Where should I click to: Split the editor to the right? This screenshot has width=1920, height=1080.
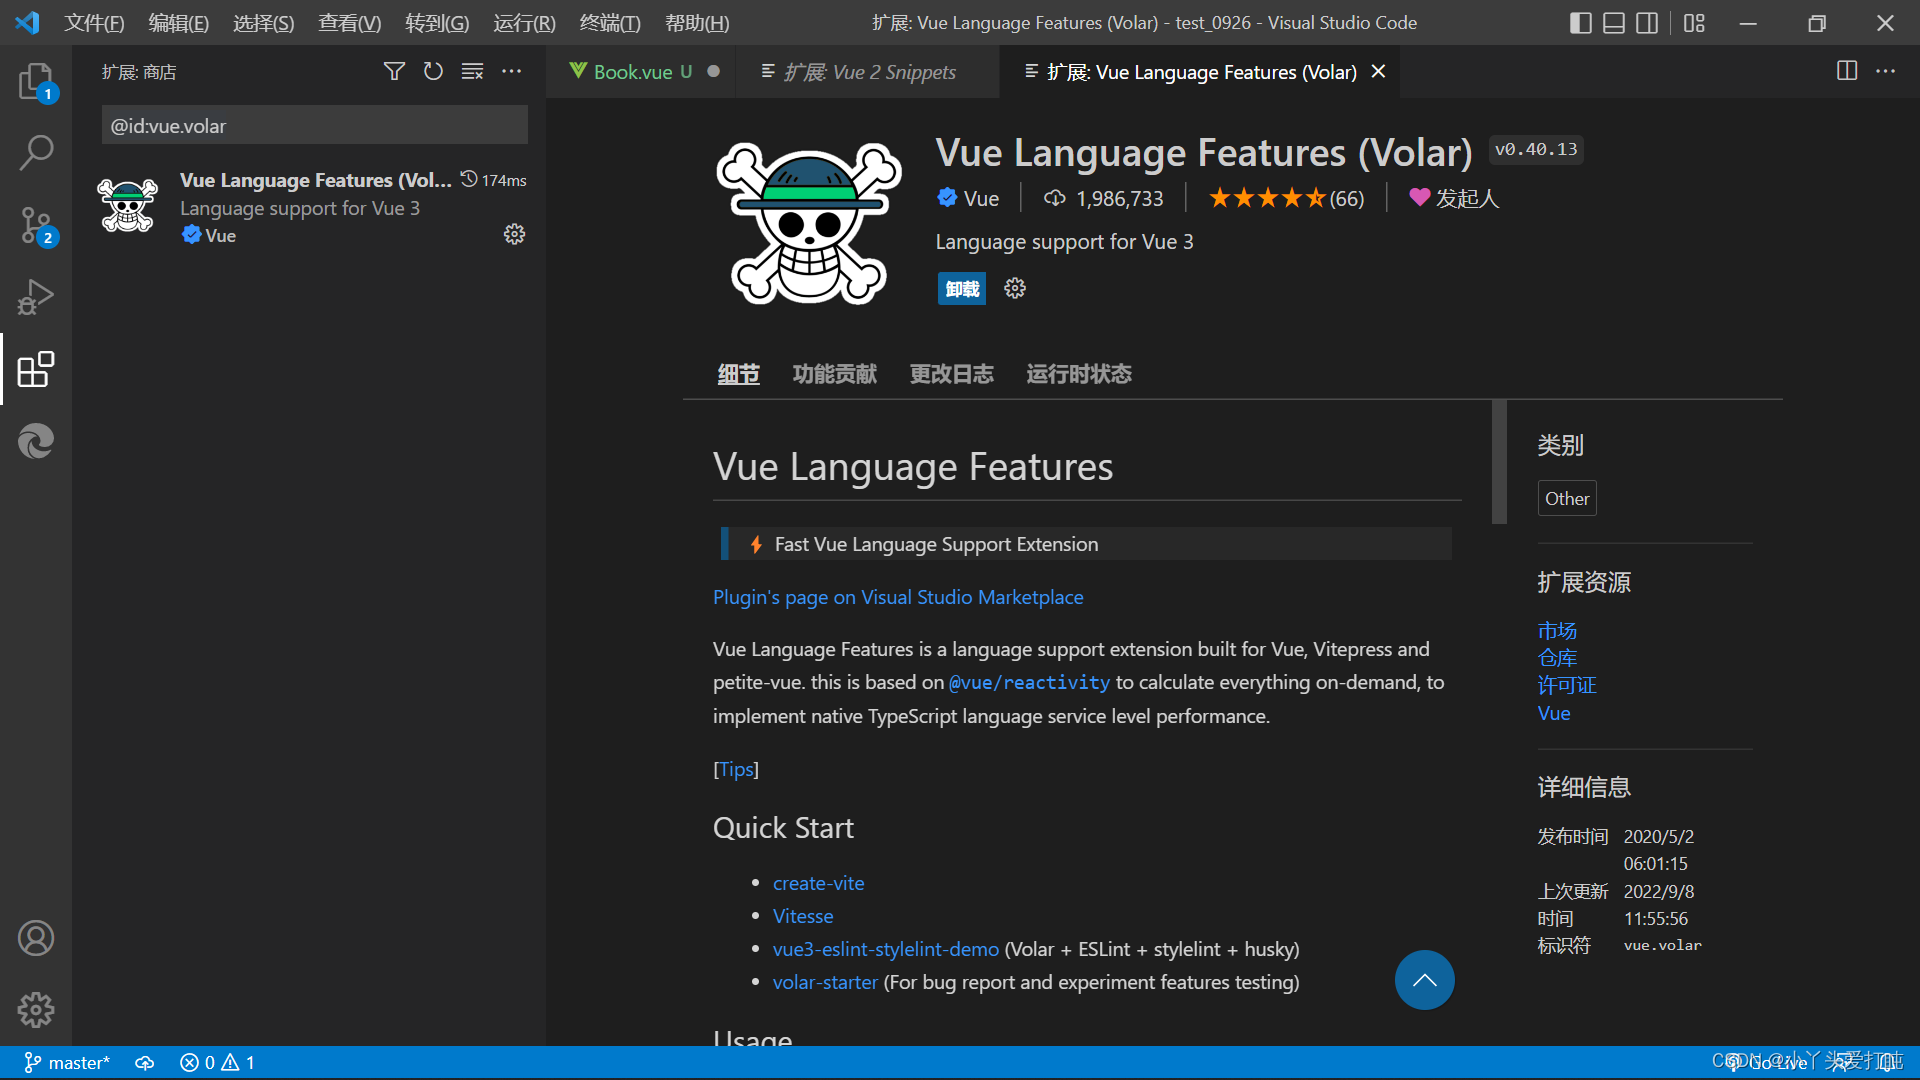coord(1847,71)
